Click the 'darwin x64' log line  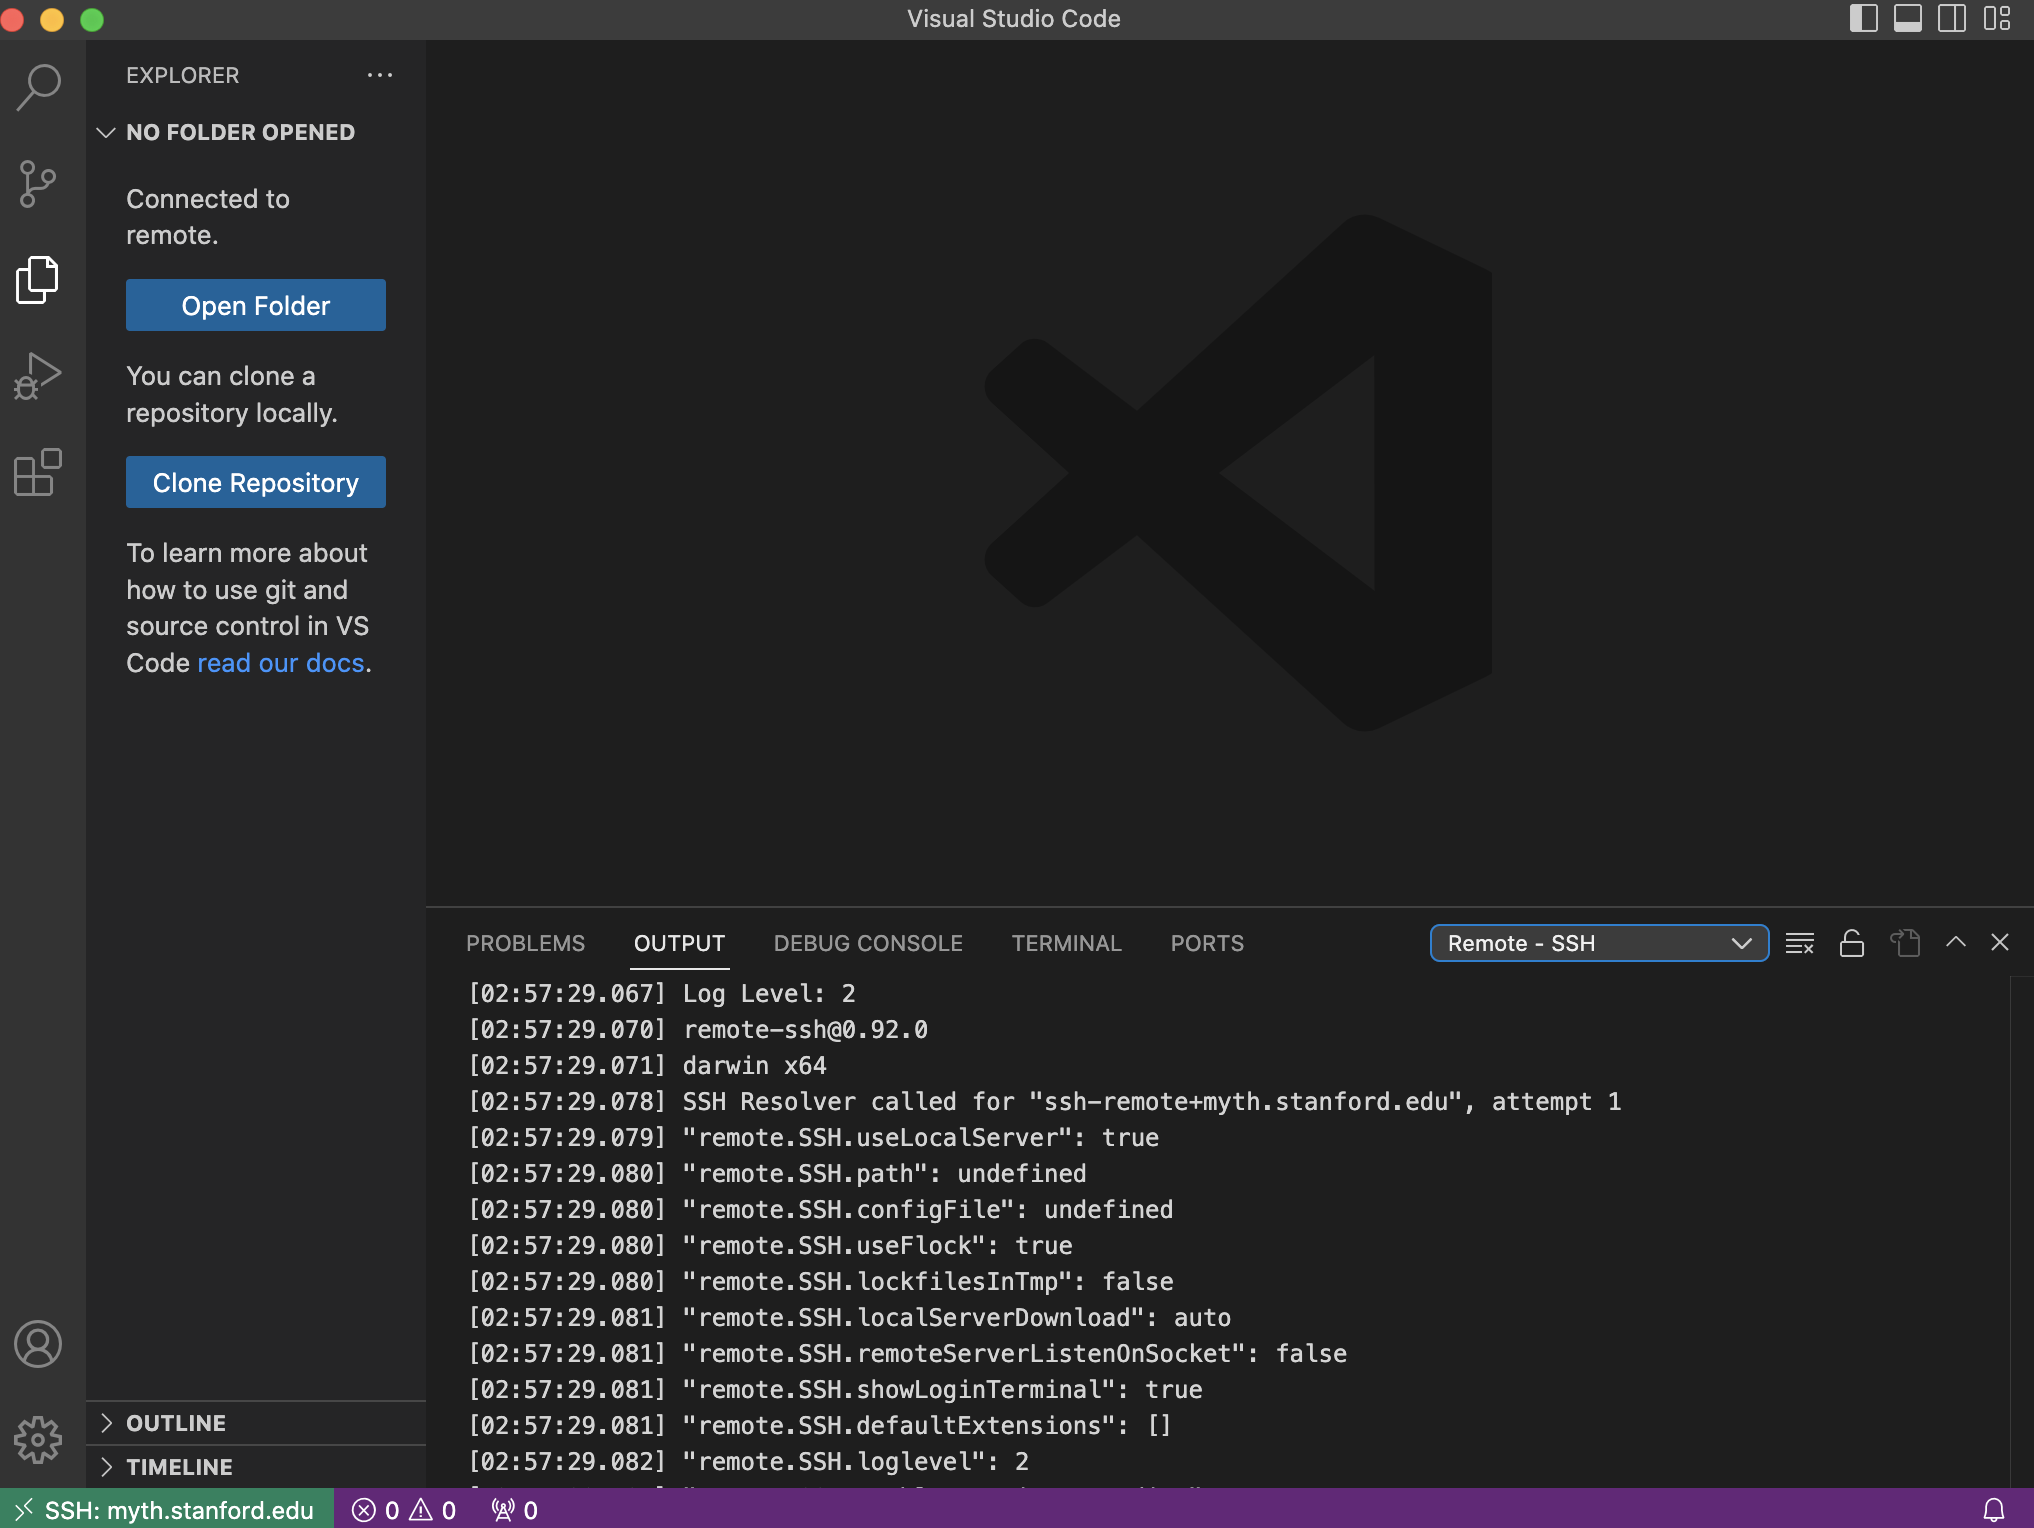pos(648,1065)
